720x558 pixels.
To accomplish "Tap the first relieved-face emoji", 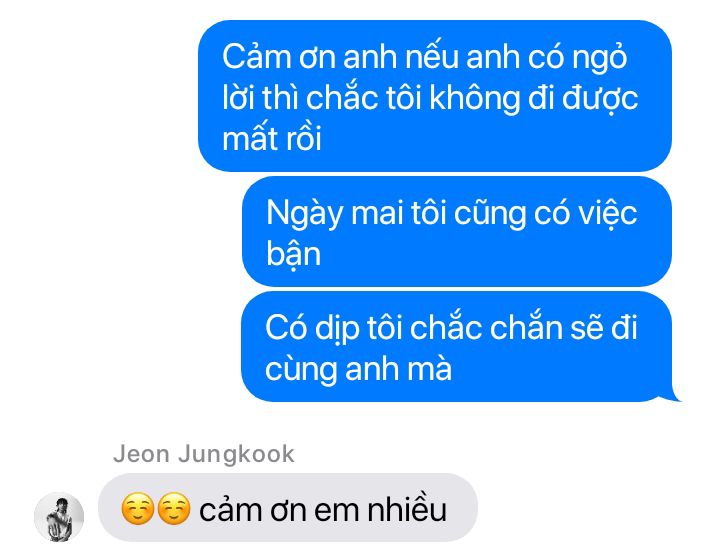I will 137,509.
